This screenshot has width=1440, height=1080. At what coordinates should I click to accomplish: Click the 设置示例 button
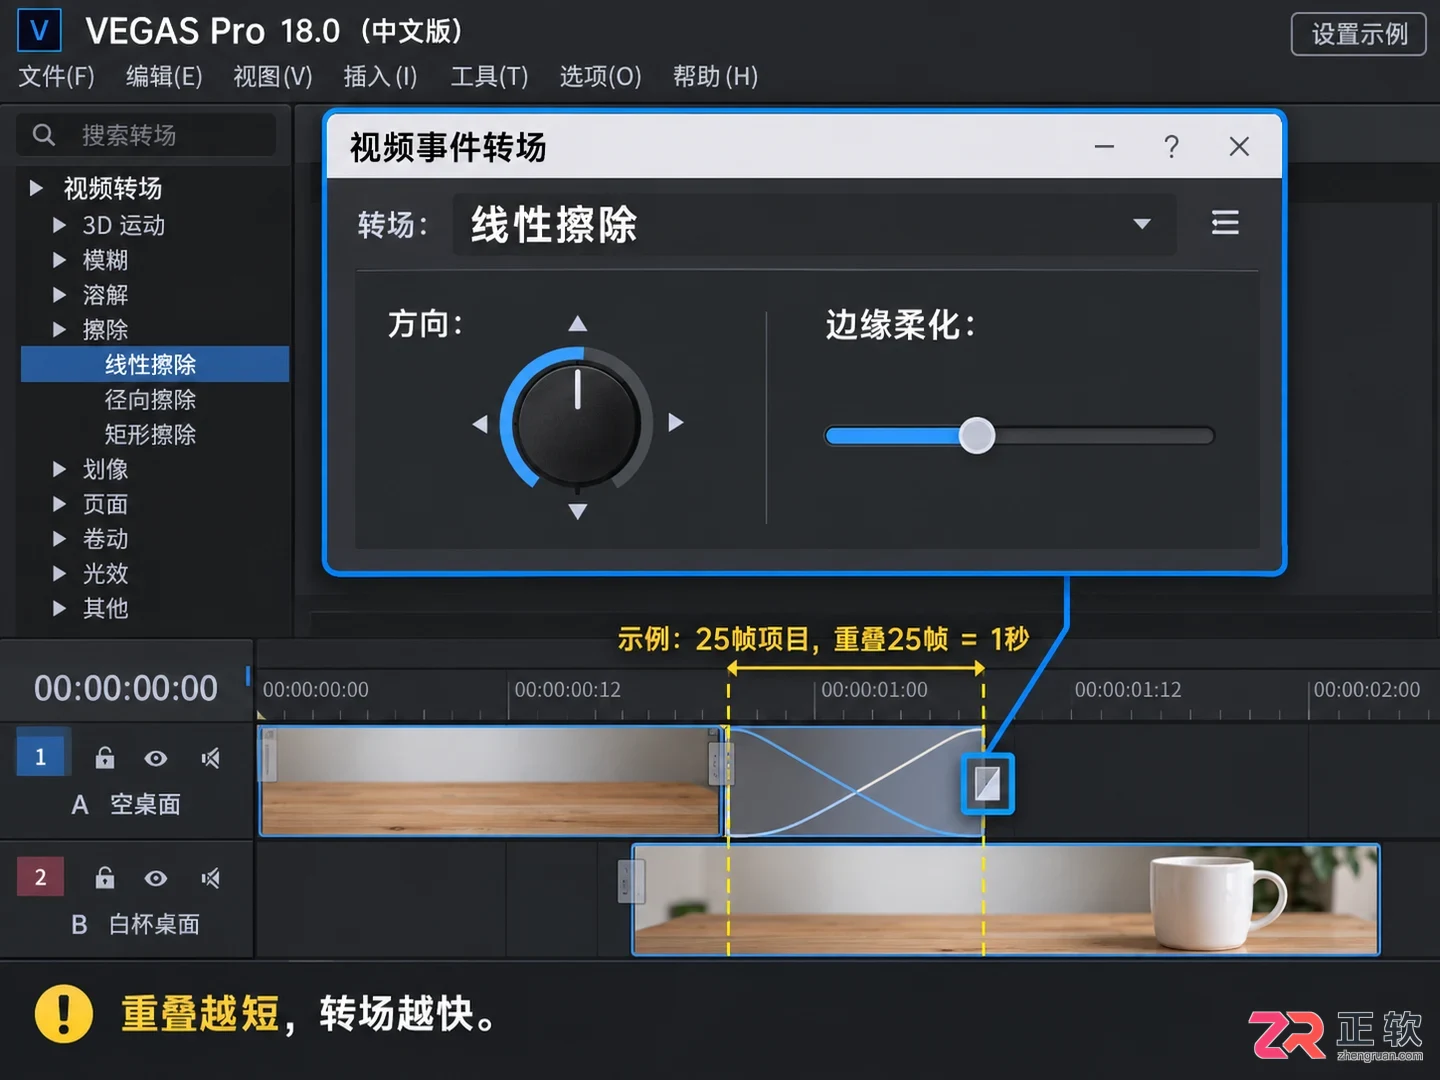tap(1358, 34)
